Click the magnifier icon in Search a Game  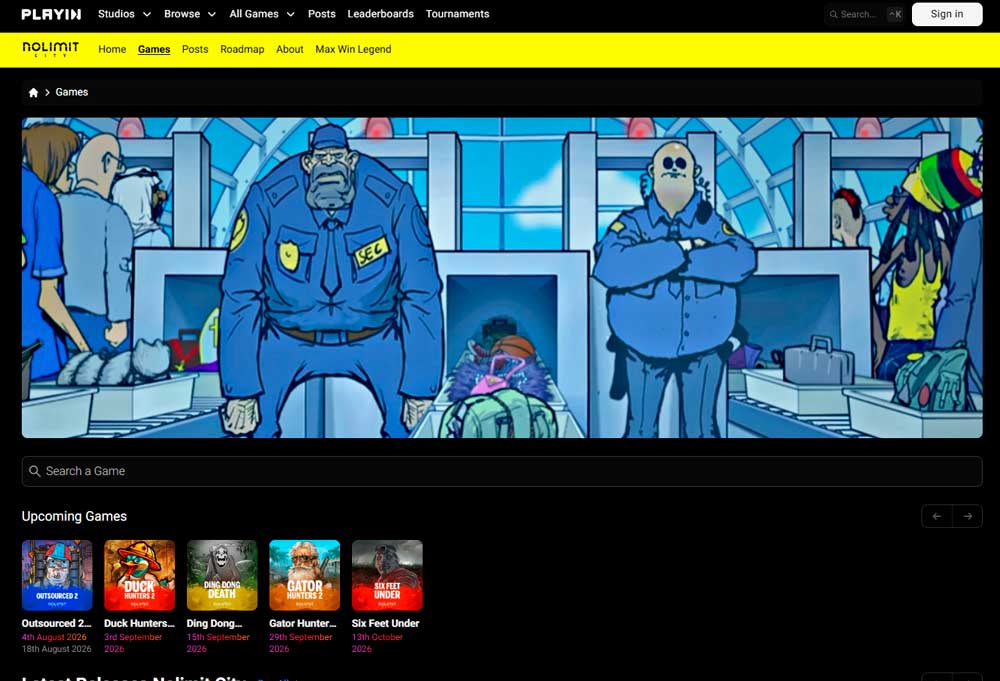pos(35,471)
